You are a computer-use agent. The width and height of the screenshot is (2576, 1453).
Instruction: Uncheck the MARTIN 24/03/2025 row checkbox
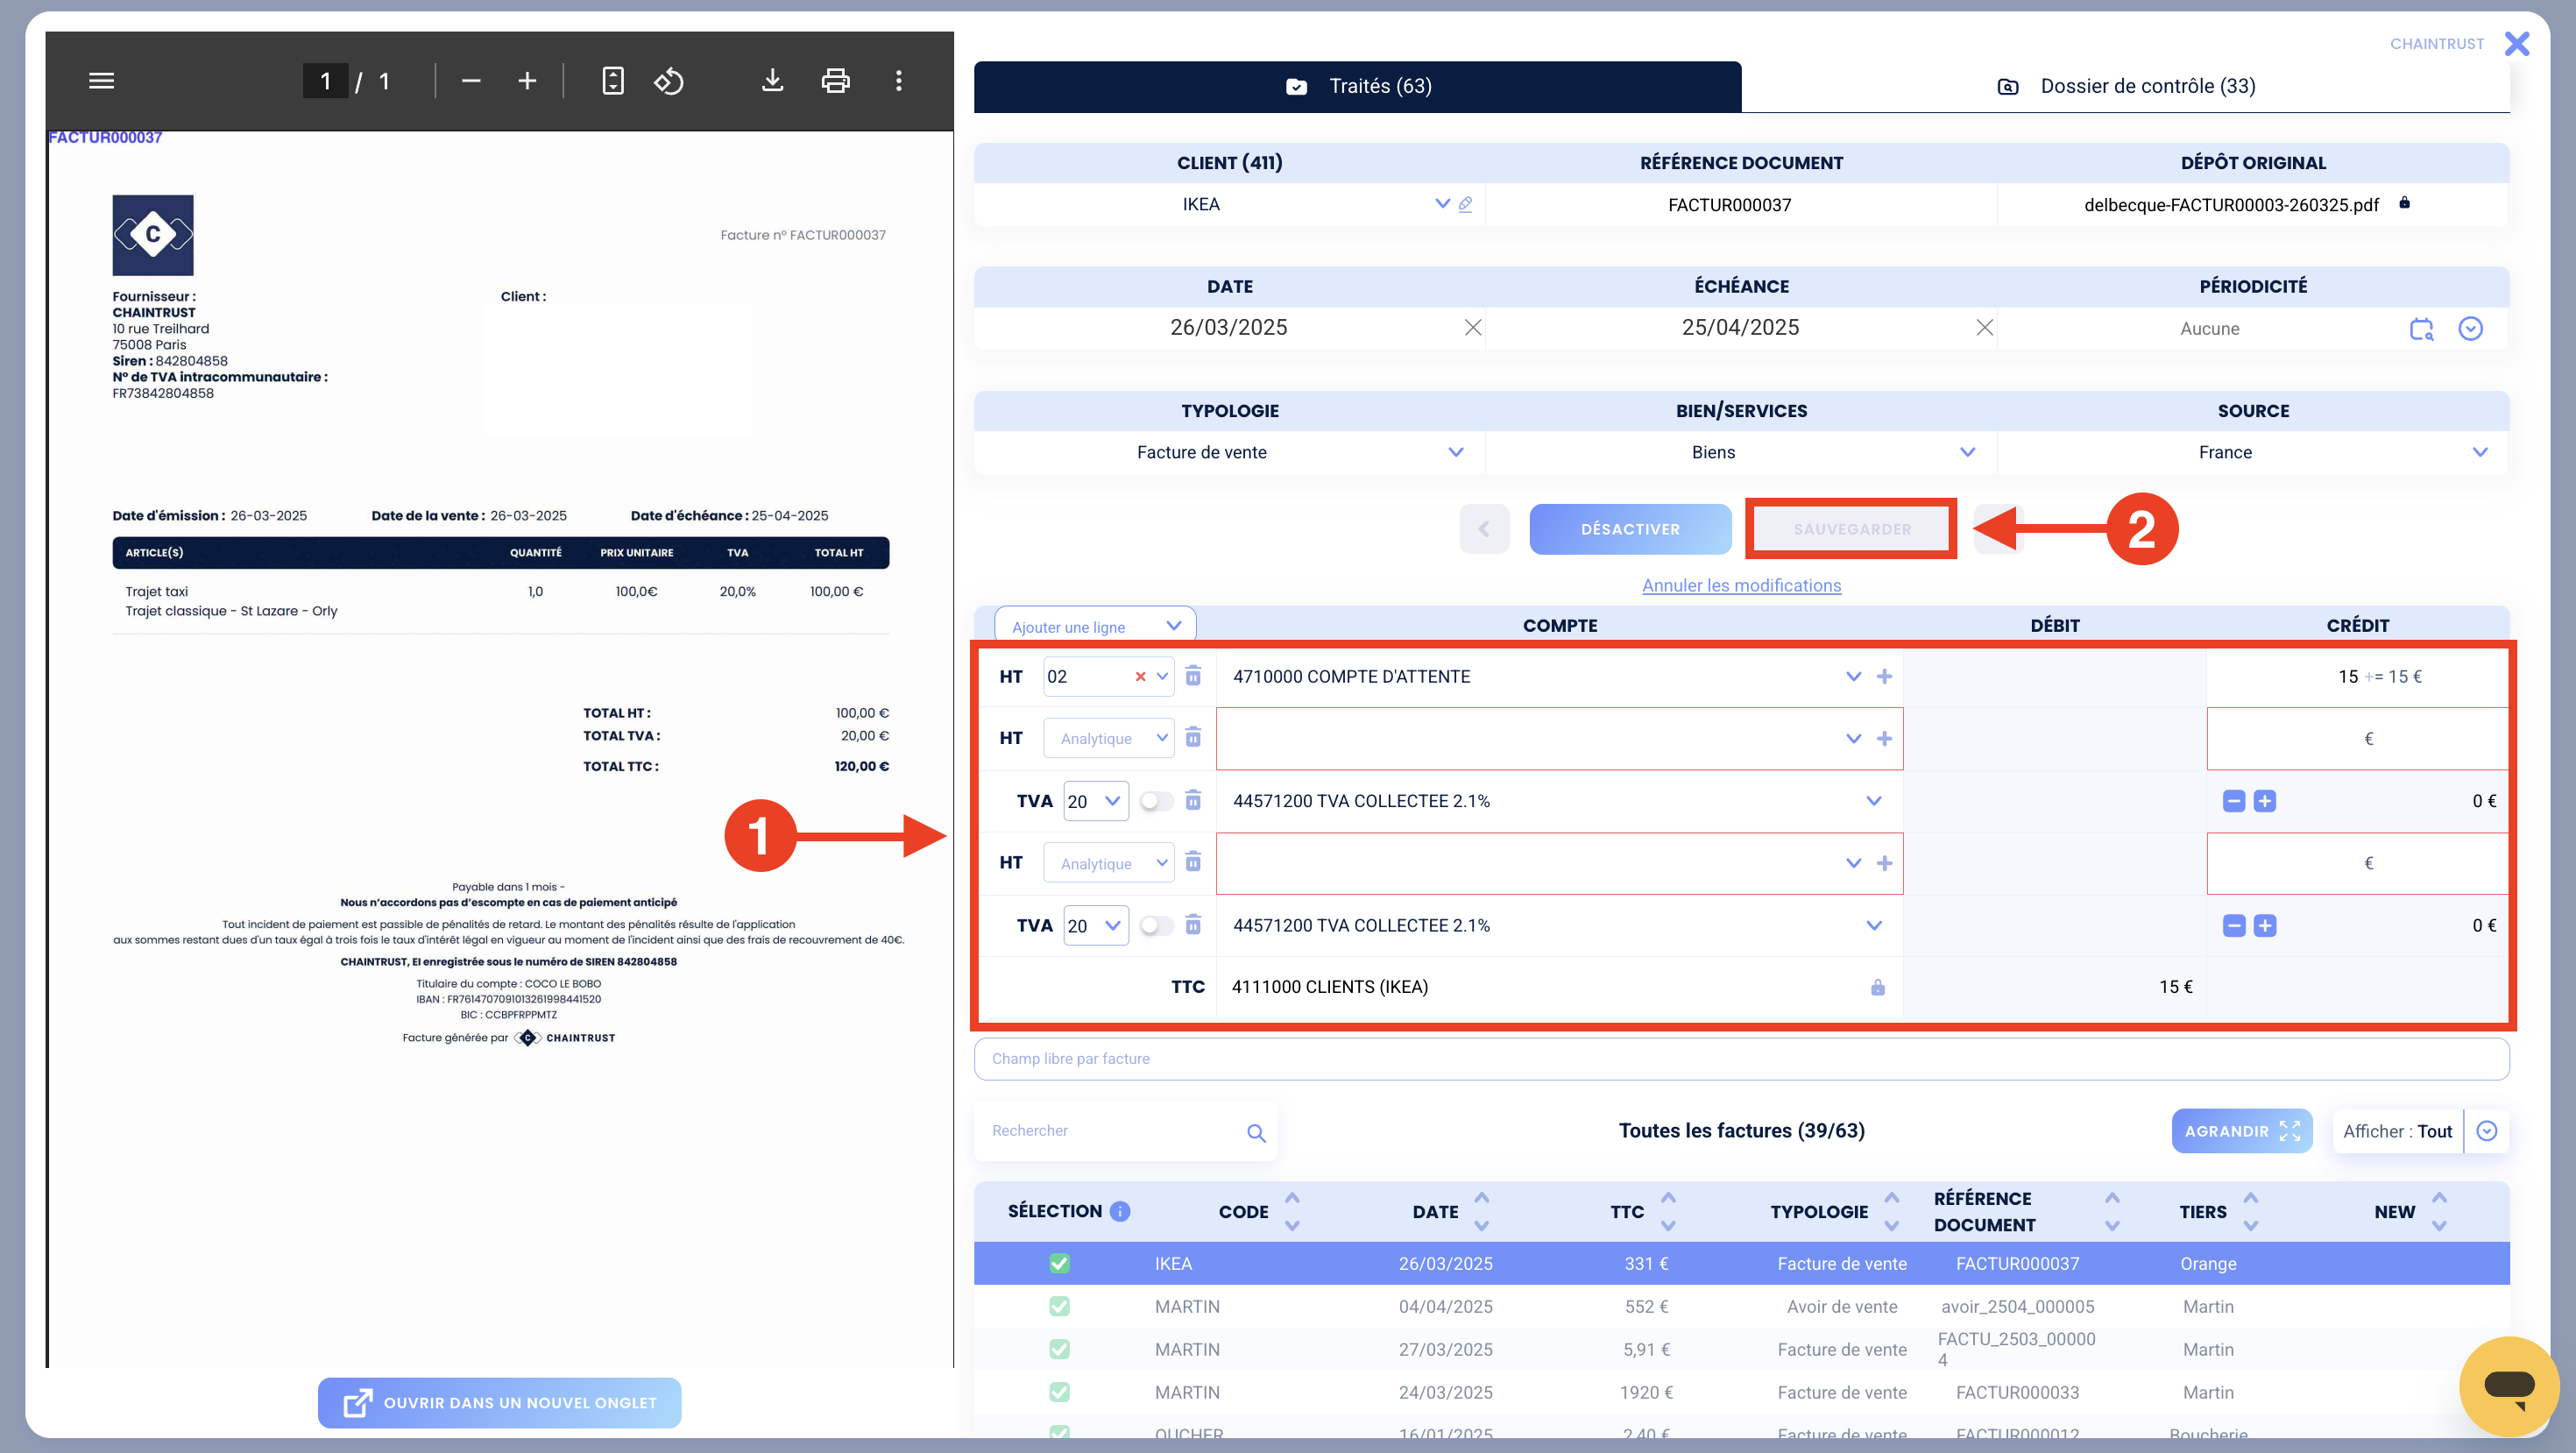pos(1059,1392)
